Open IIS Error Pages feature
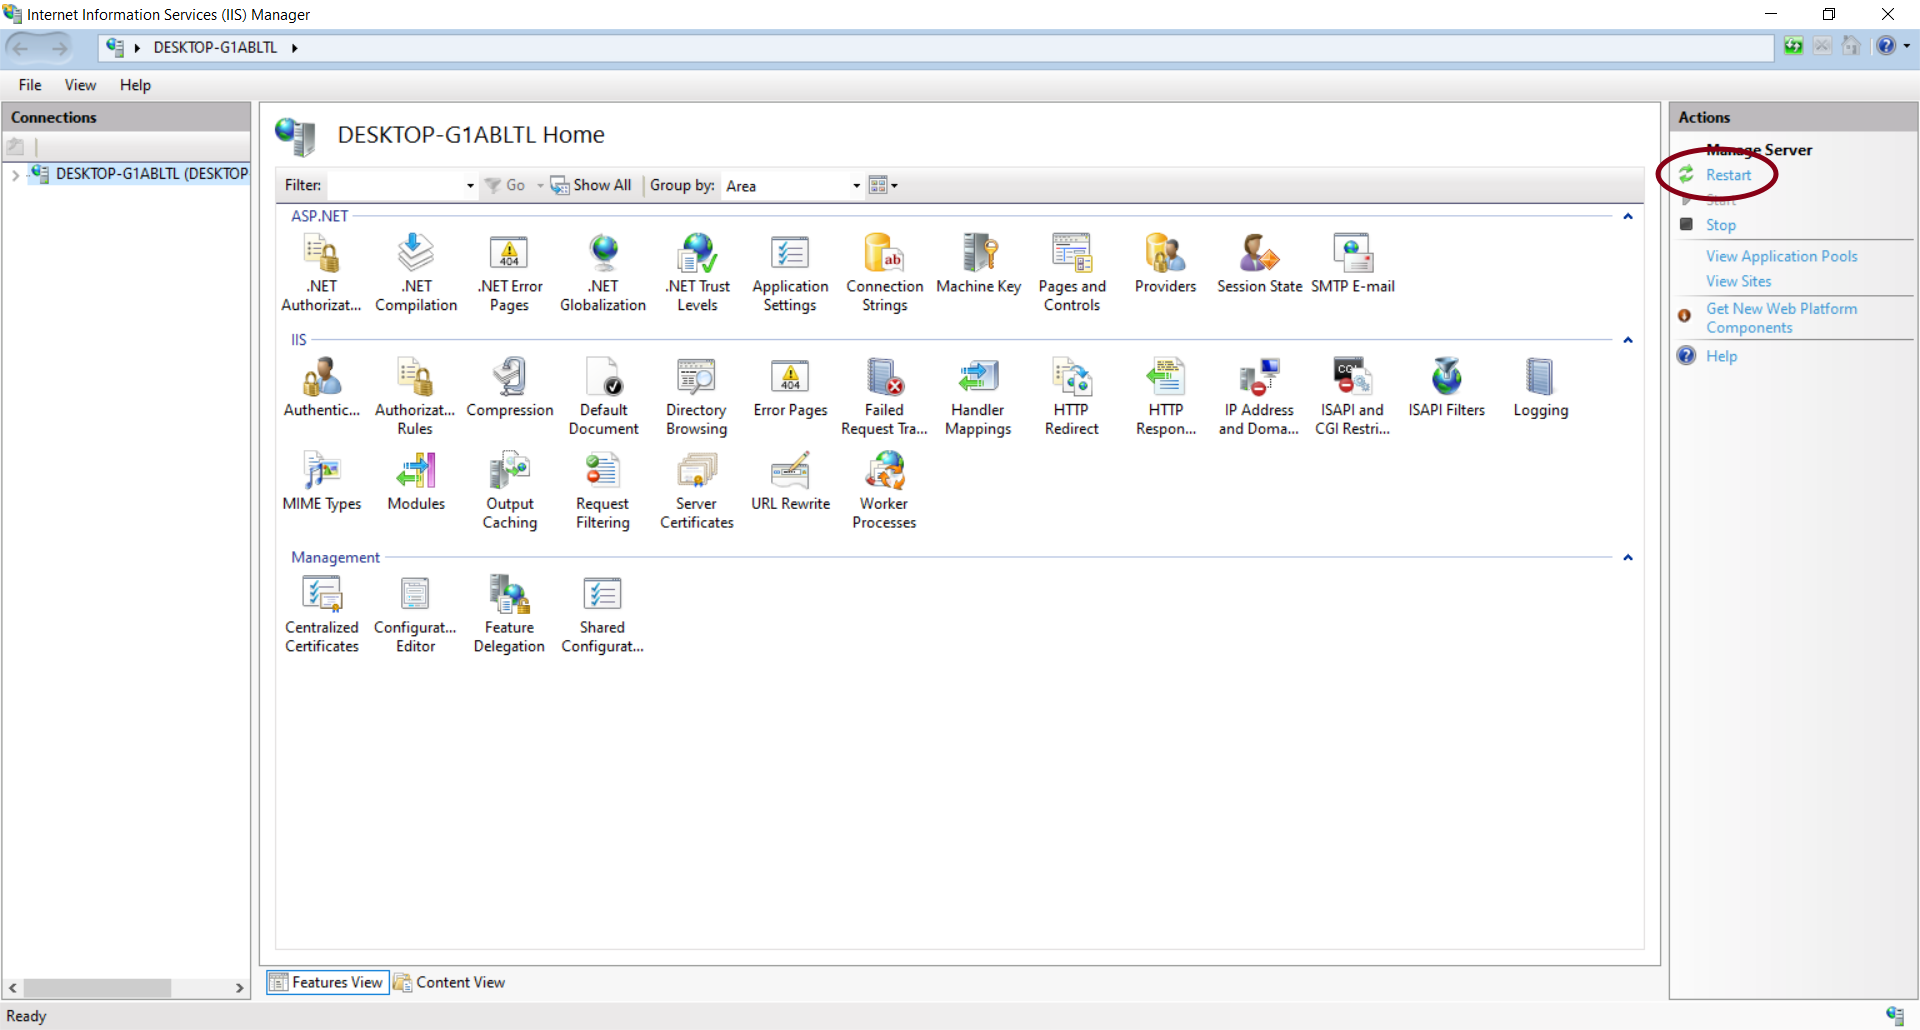This screenshot has width=1920, height=1030. click(x=790, y=388)
